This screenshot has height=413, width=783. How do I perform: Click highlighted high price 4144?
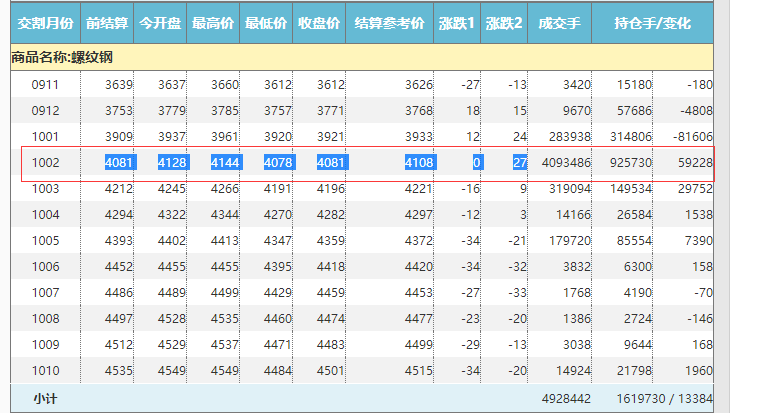[225, 163]
